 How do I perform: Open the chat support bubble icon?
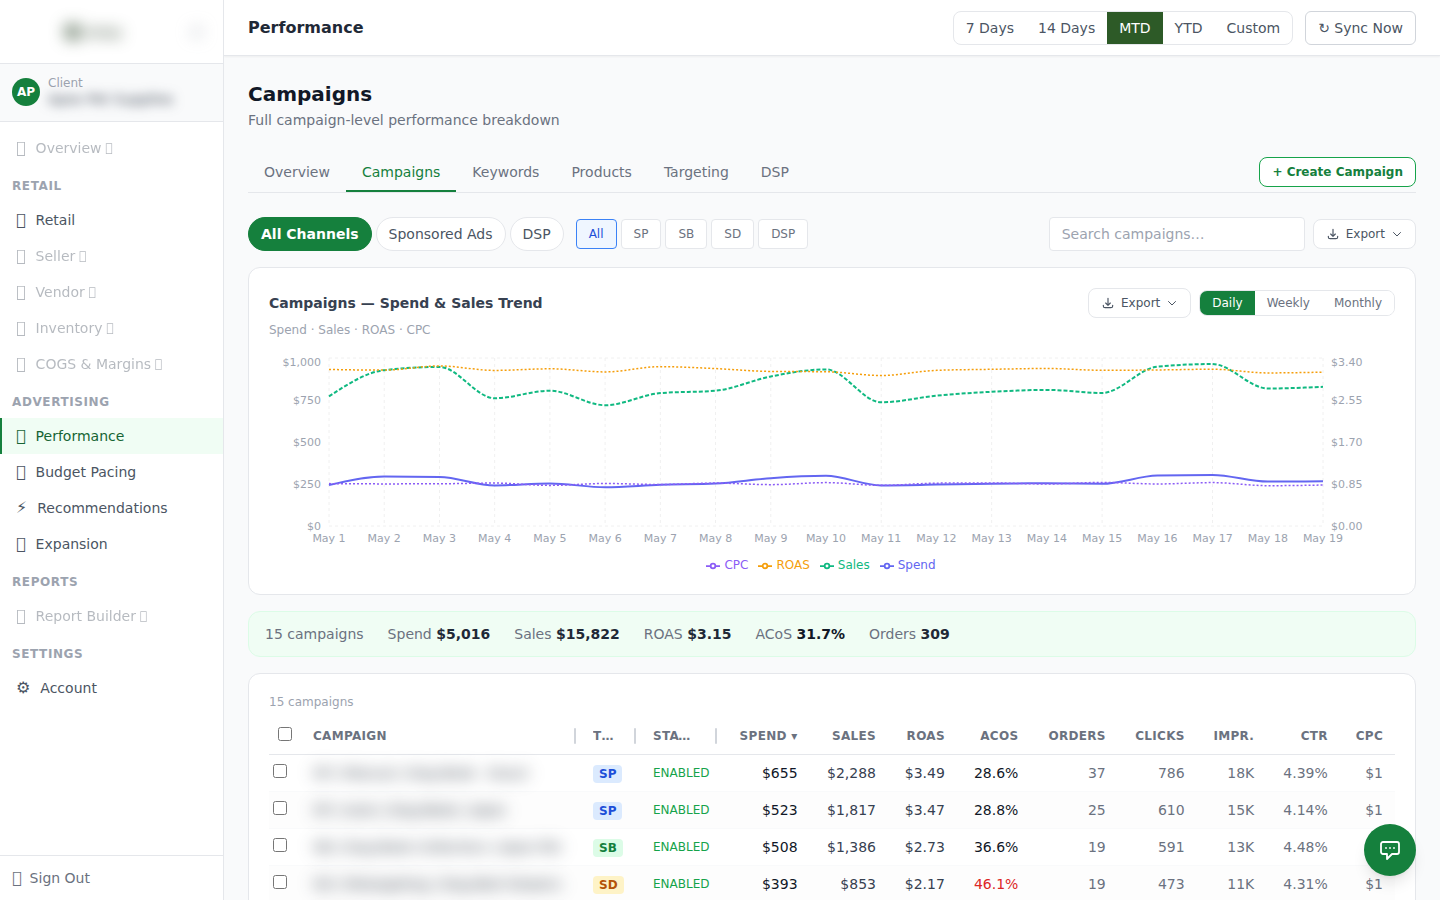pos(1390,850)
